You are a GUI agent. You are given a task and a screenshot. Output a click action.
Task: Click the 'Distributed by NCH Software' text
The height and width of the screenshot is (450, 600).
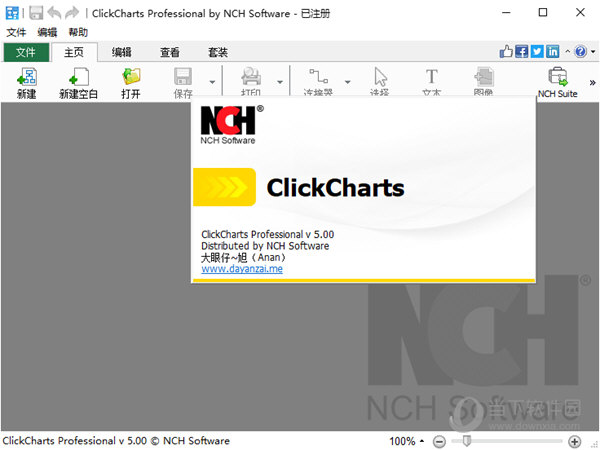point(265,246)
